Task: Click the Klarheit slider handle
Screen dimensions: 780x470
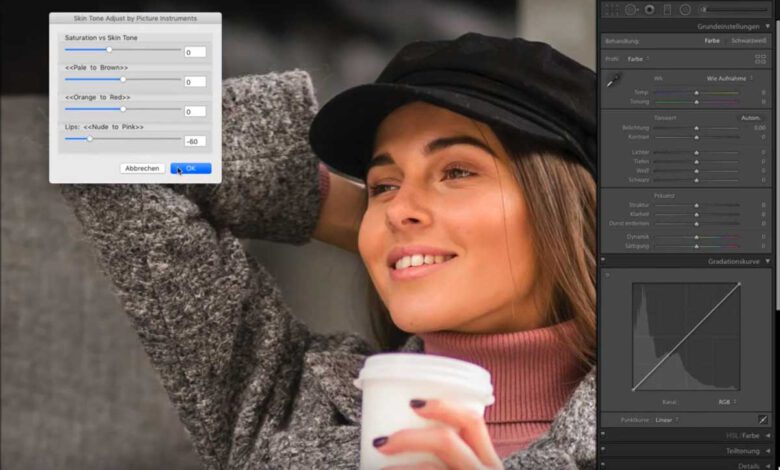Action: 696,214
